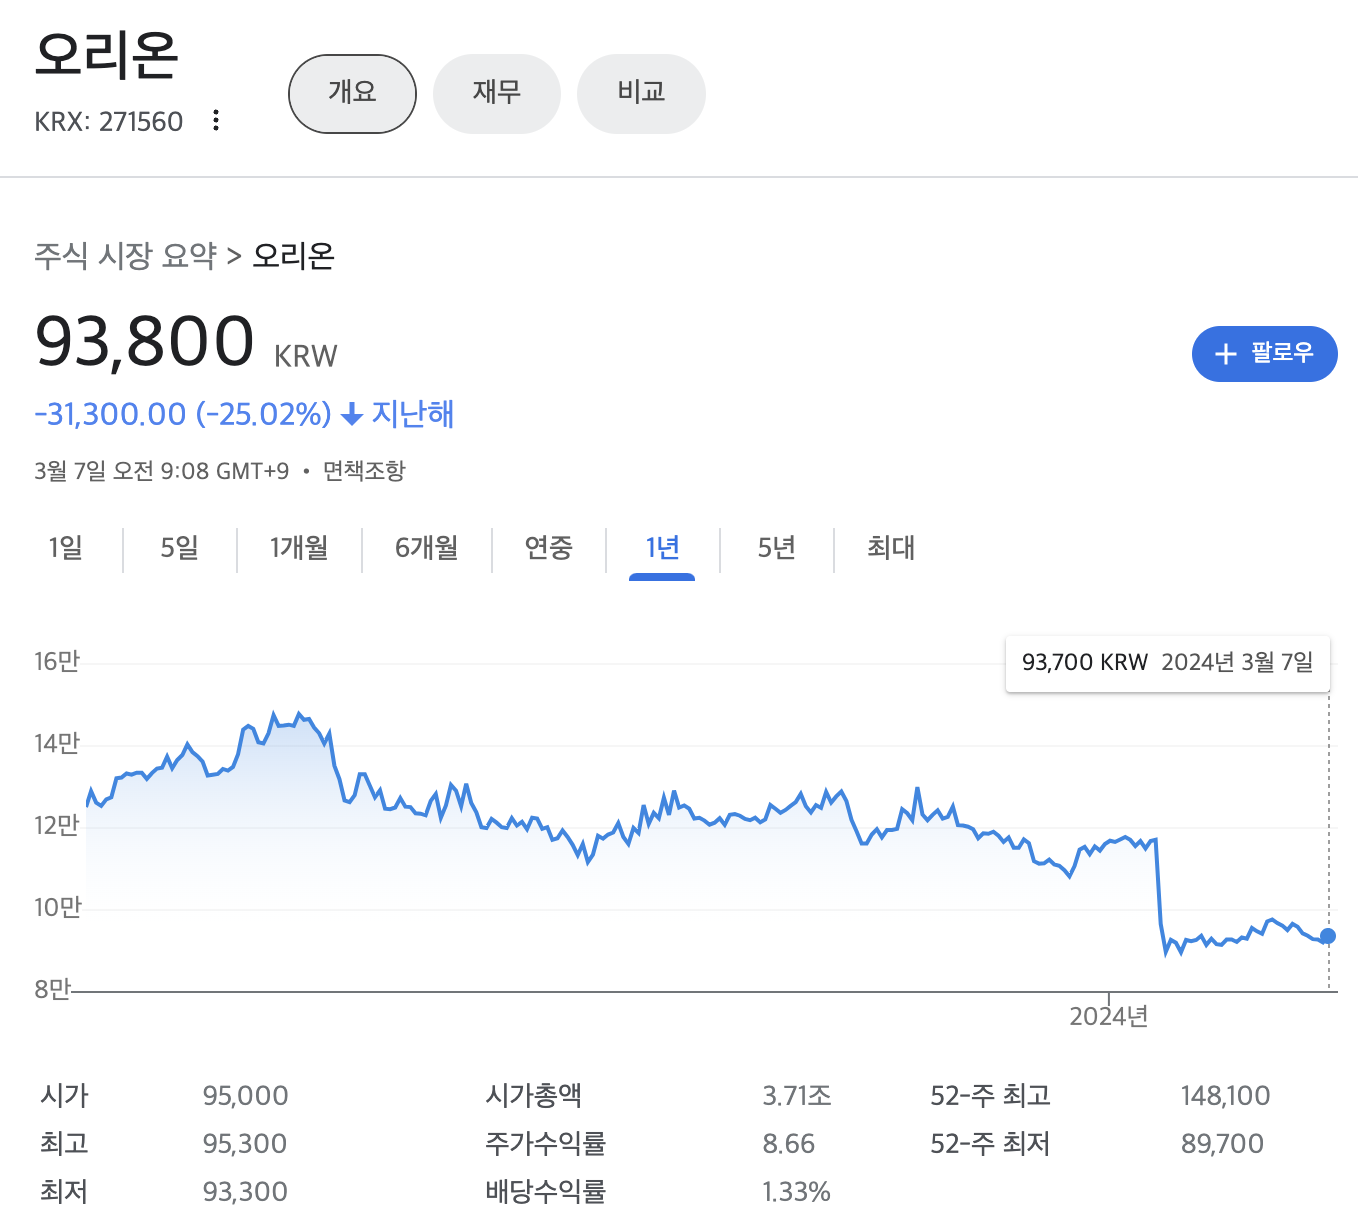Show the 최대 time range
Image resolution: width=1358 pixels, height=1230 pixels.
(x=891, y=548)
